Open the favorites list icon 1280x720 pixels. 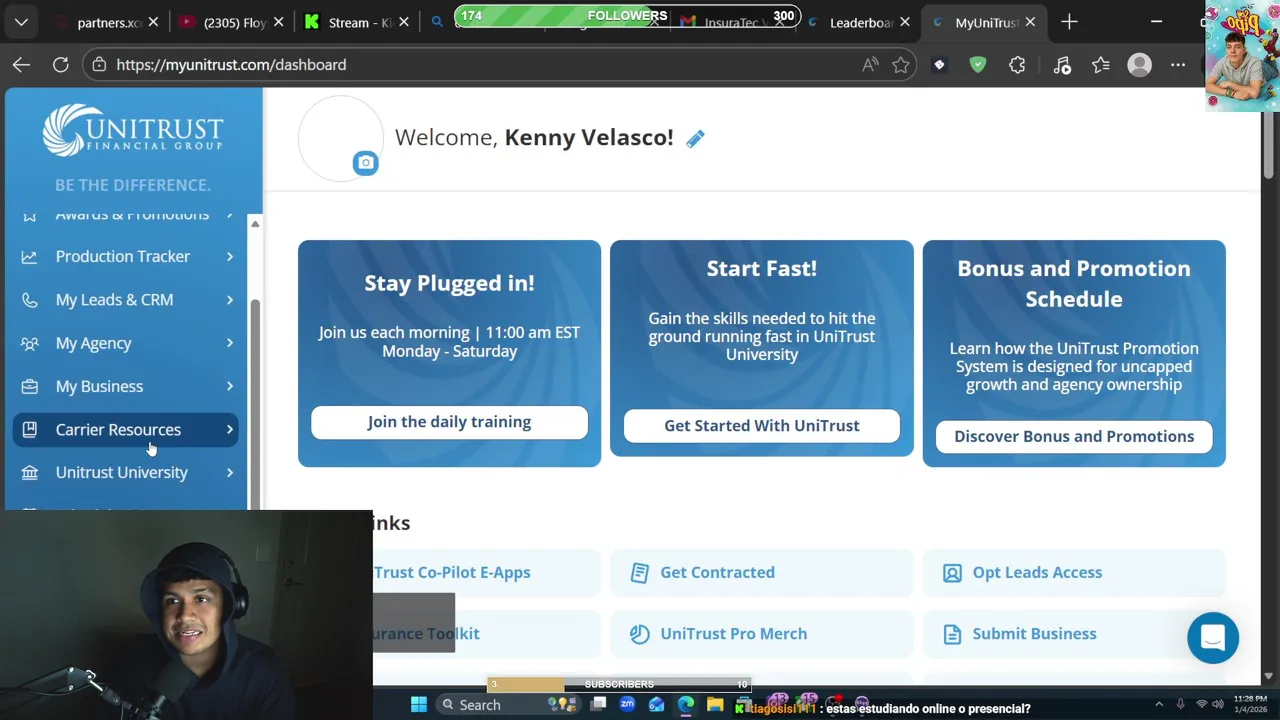1101,65
